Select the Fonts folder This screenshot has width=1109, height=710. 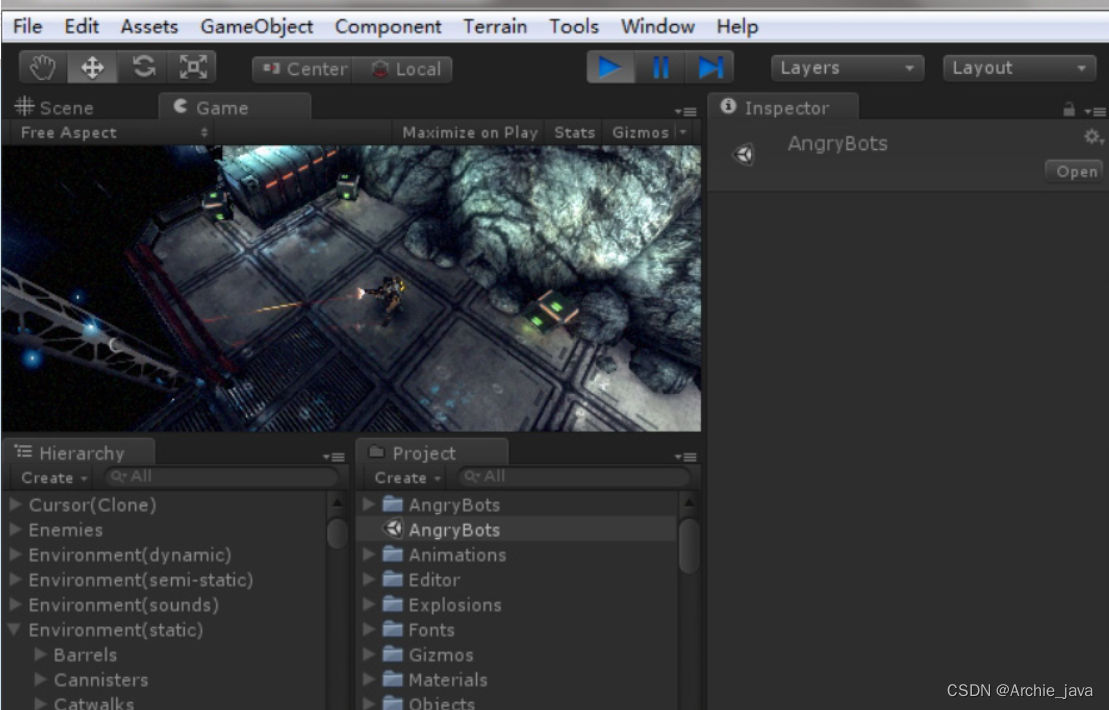pyautogui.click(x=431, y=629)
